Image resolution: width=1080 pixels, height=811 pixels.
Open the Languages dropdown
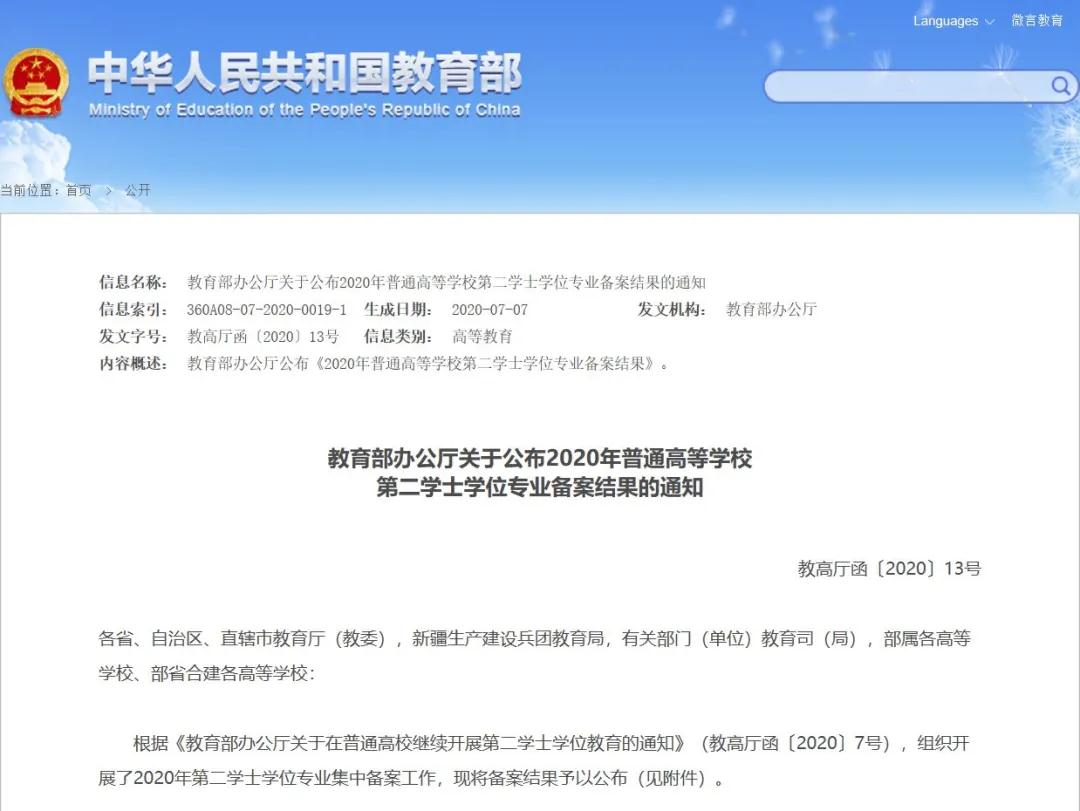tap(953, 21)
